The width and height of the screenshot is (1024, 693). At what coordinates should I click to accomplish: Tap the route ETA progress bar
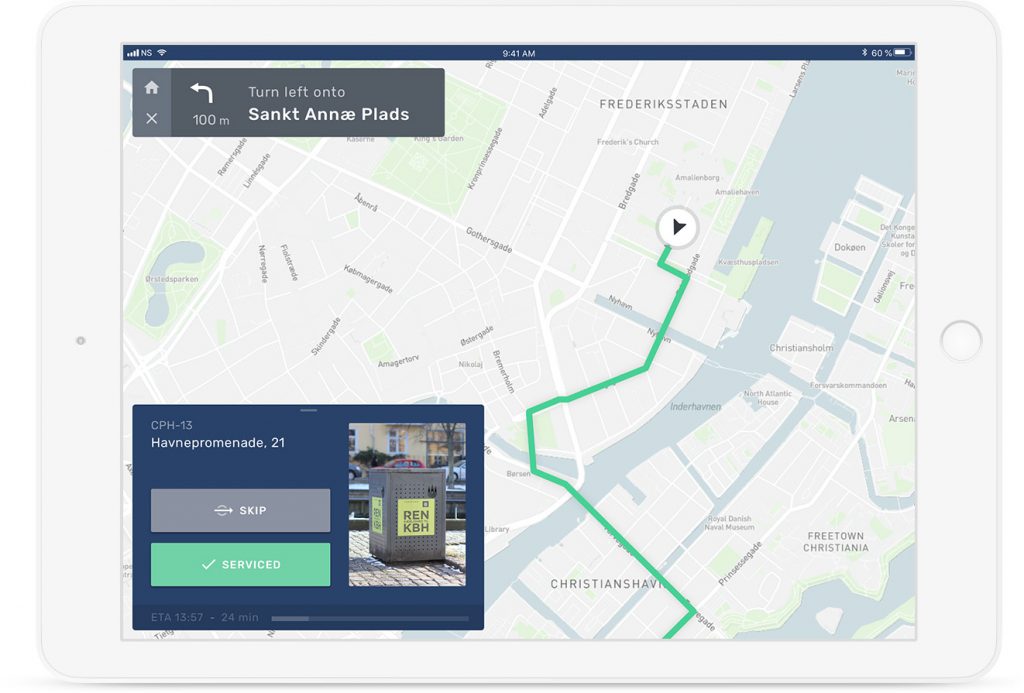pyautogui.click(x=370, y=618)
